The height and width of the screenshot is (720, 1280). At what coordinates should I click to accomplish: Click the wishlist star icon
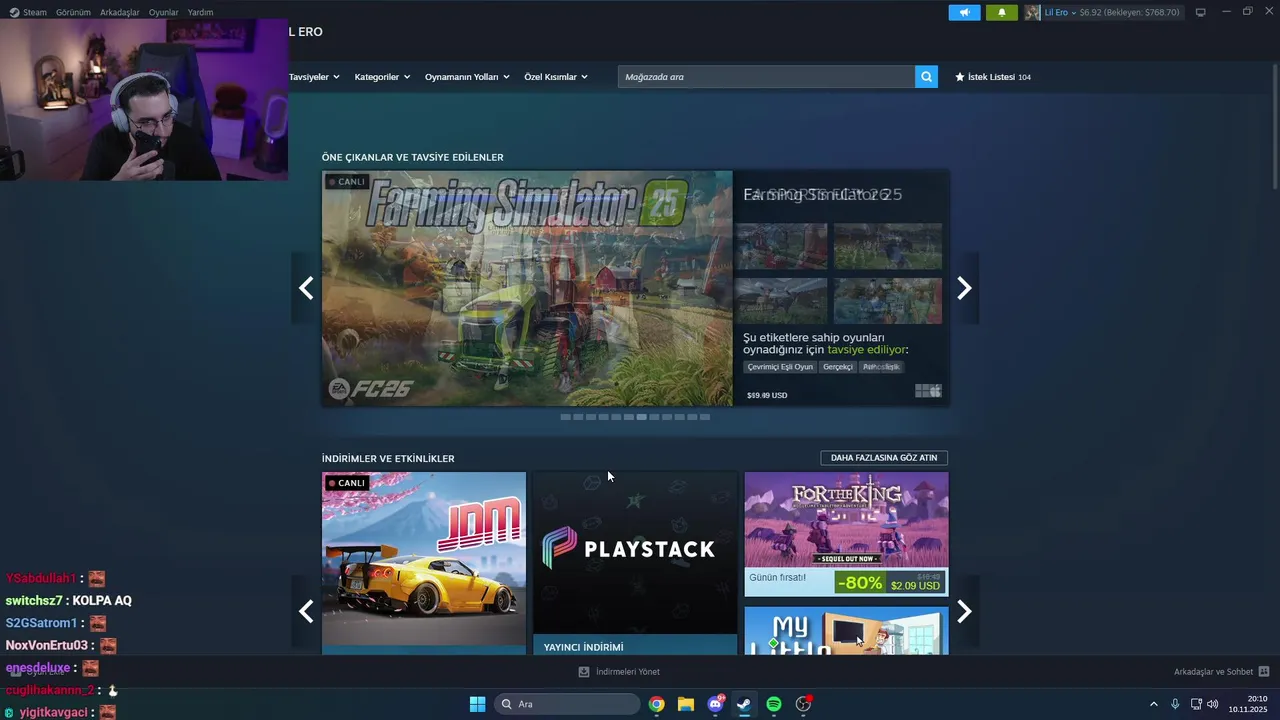pos(960,77)
